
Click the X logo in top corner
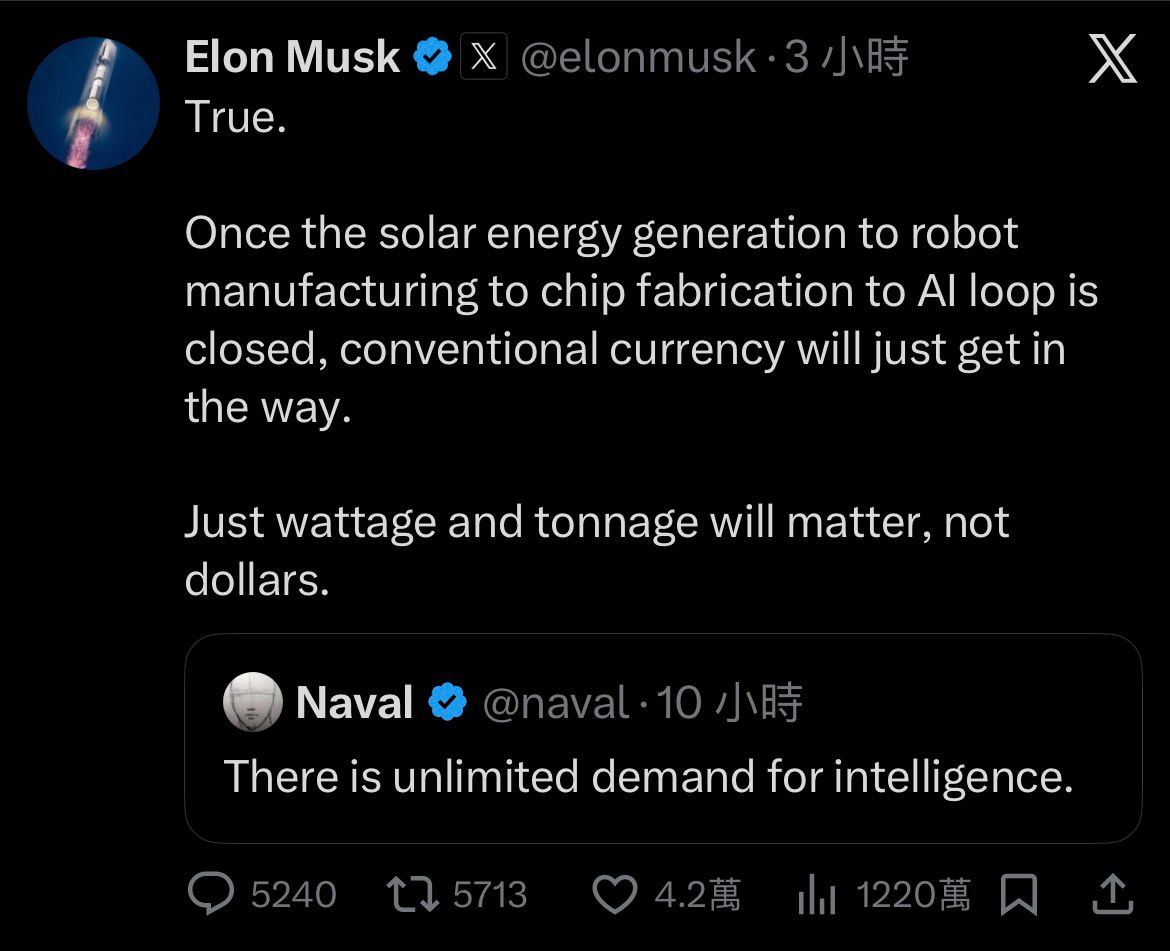click(1111, 59)
